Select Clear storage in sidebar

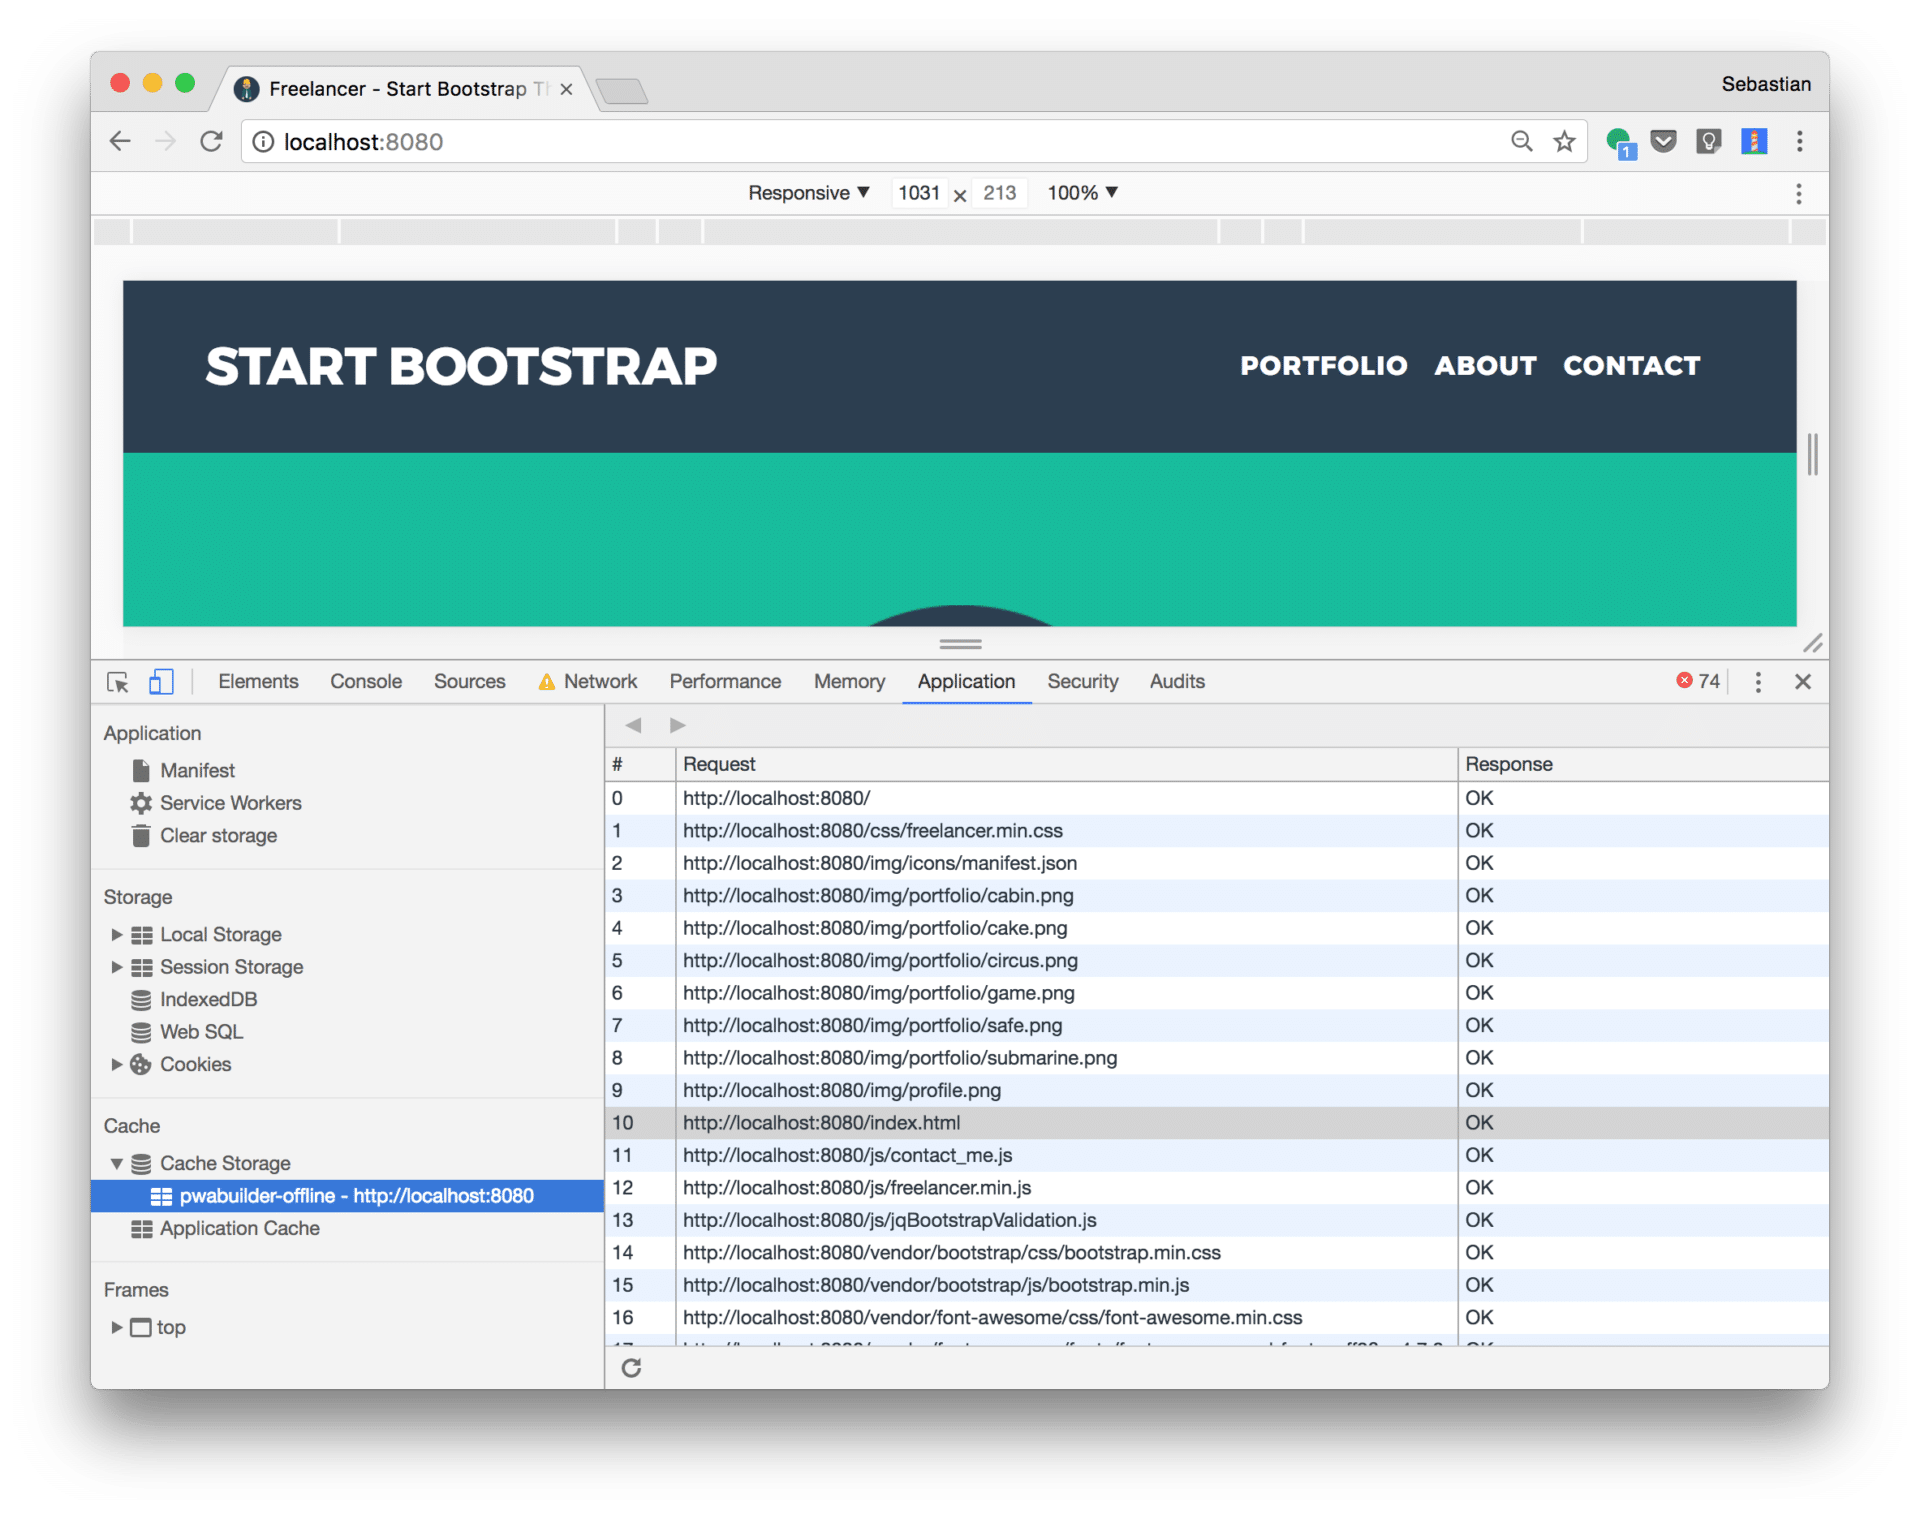pos(218,835)
